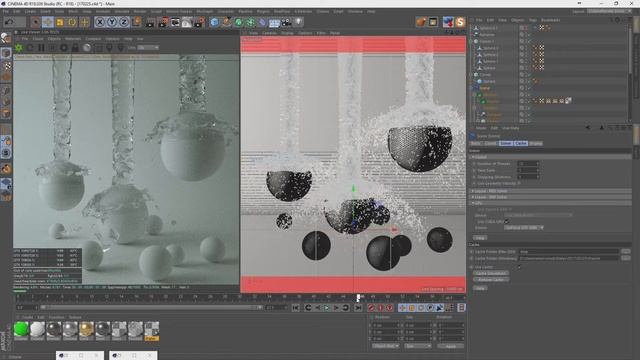Toggle the Z axis lock
The image size is (640, 360).
tap(124, 22)
